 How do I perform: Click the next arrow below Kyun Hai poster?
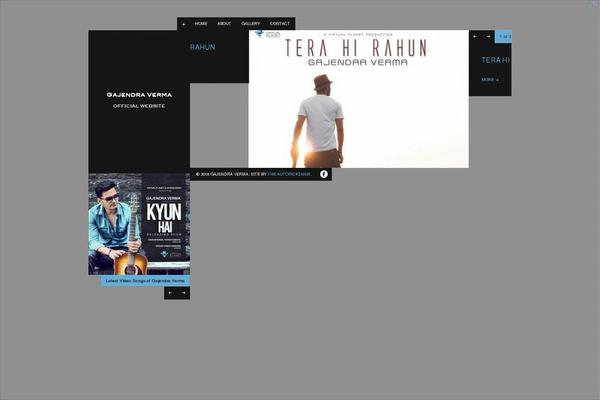183,293
